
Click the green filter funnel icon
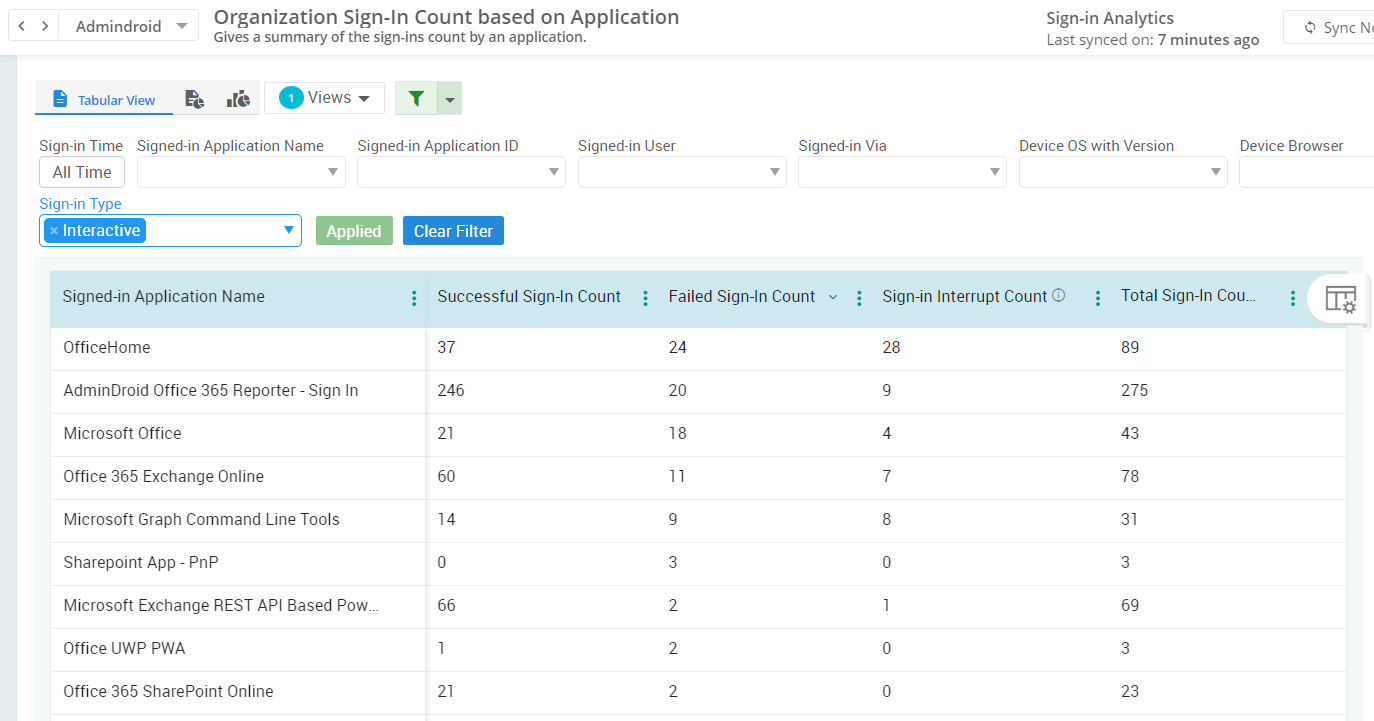[416, 98]
